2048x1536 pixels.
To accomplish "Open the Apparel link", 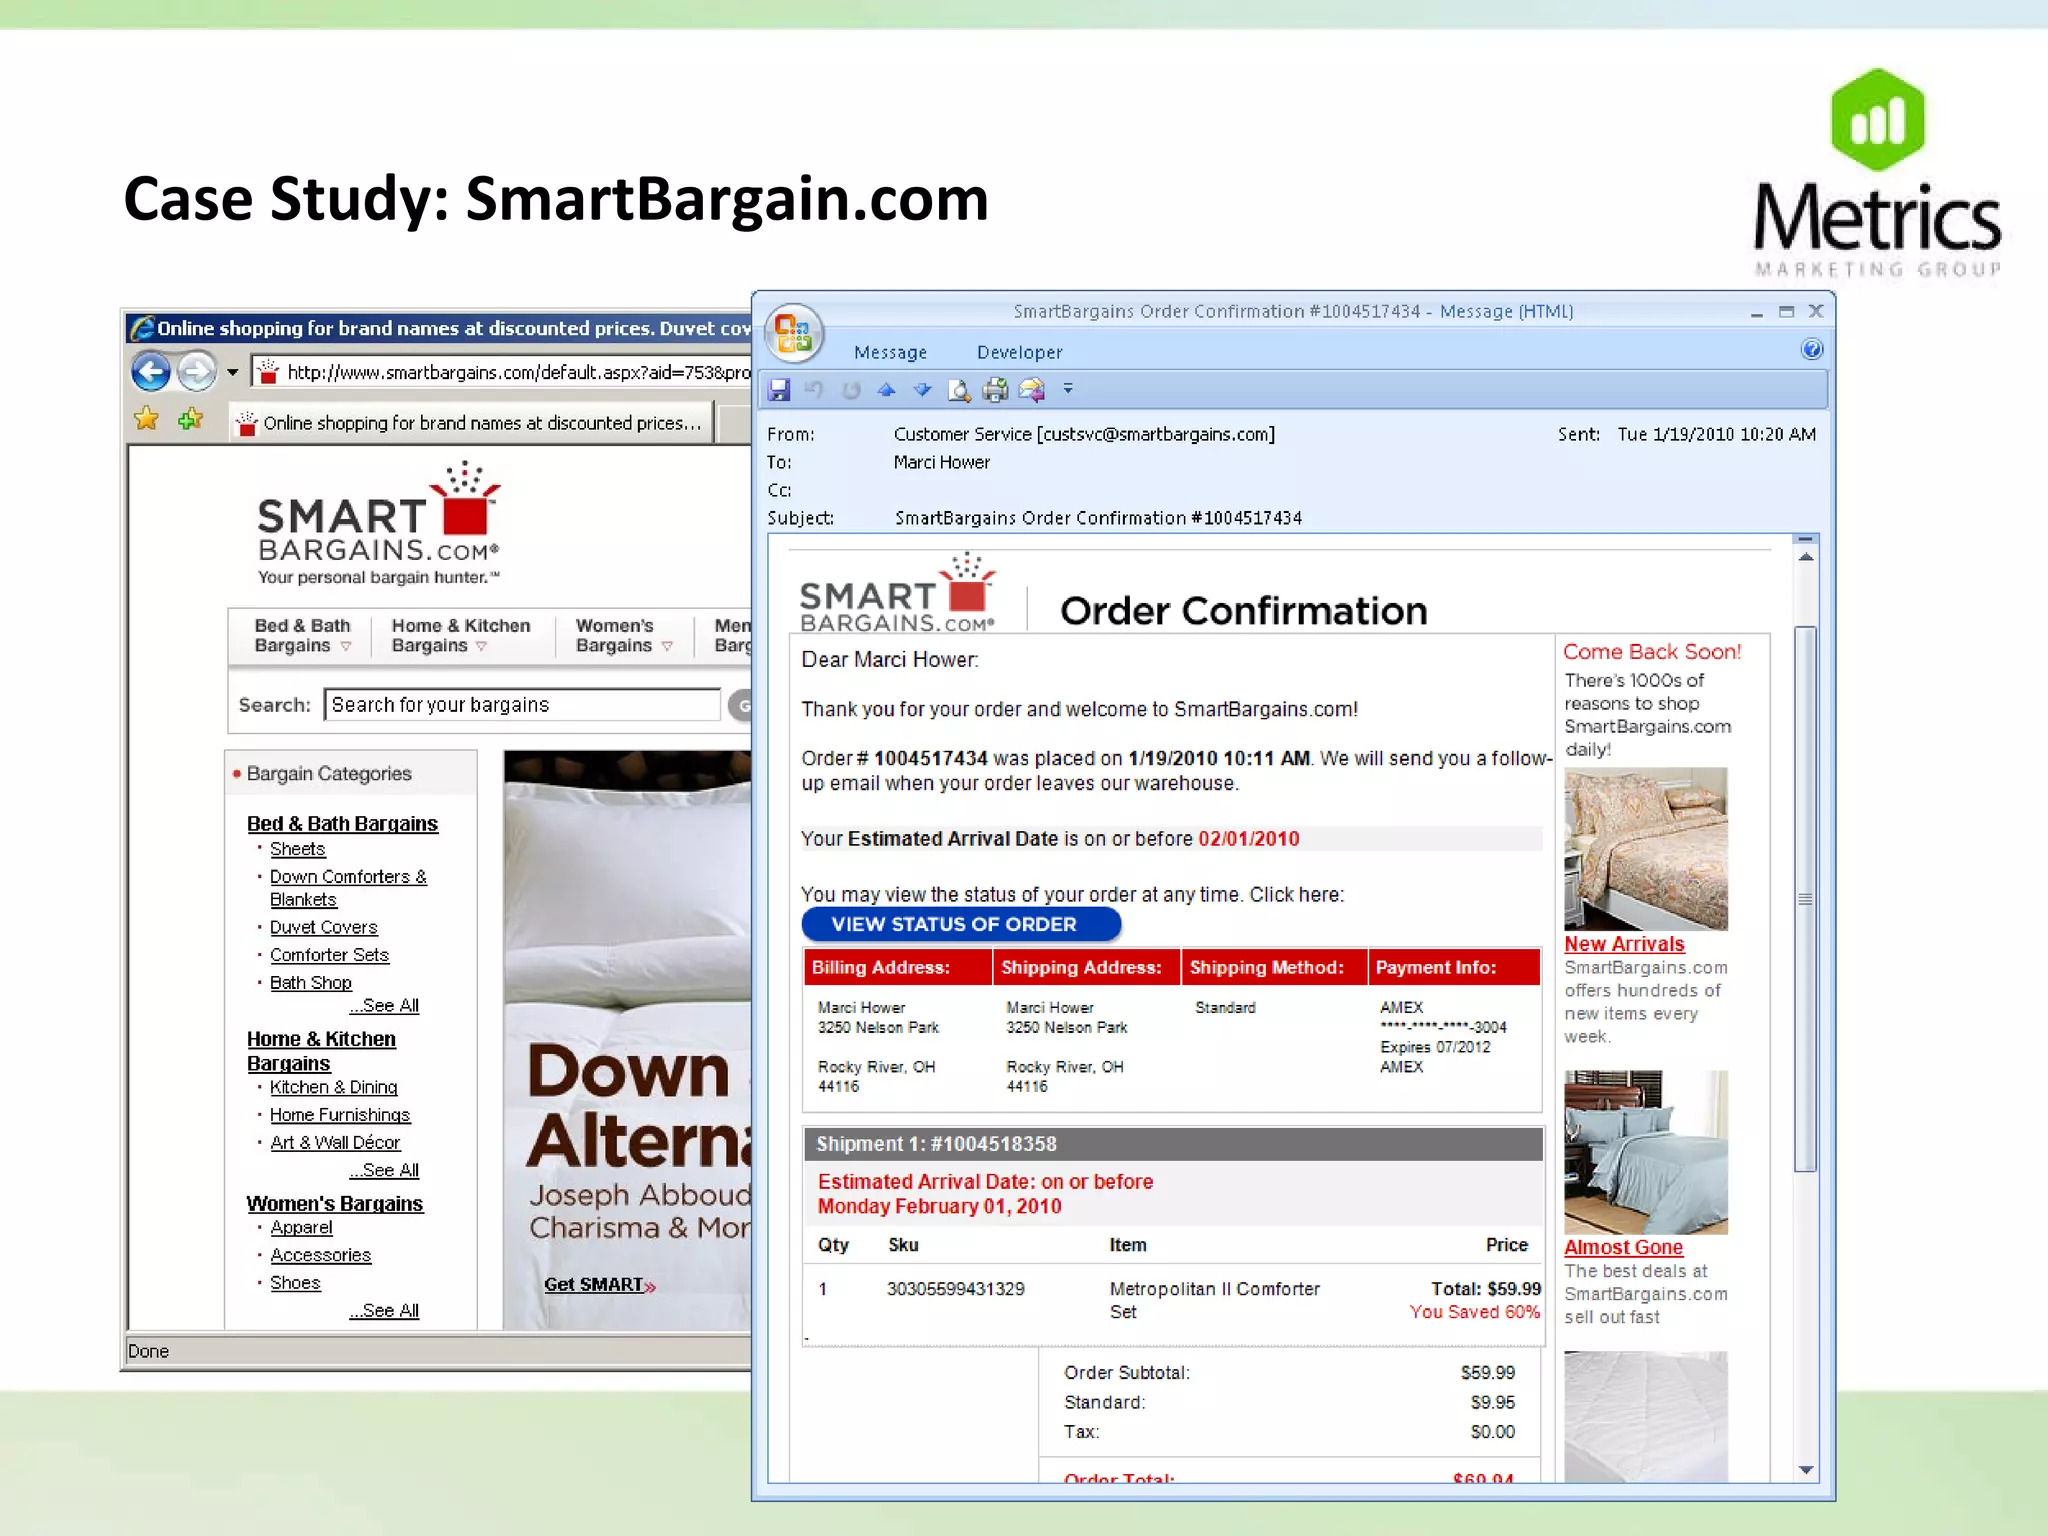I will pyautogui.click(x=301, y=1227).
